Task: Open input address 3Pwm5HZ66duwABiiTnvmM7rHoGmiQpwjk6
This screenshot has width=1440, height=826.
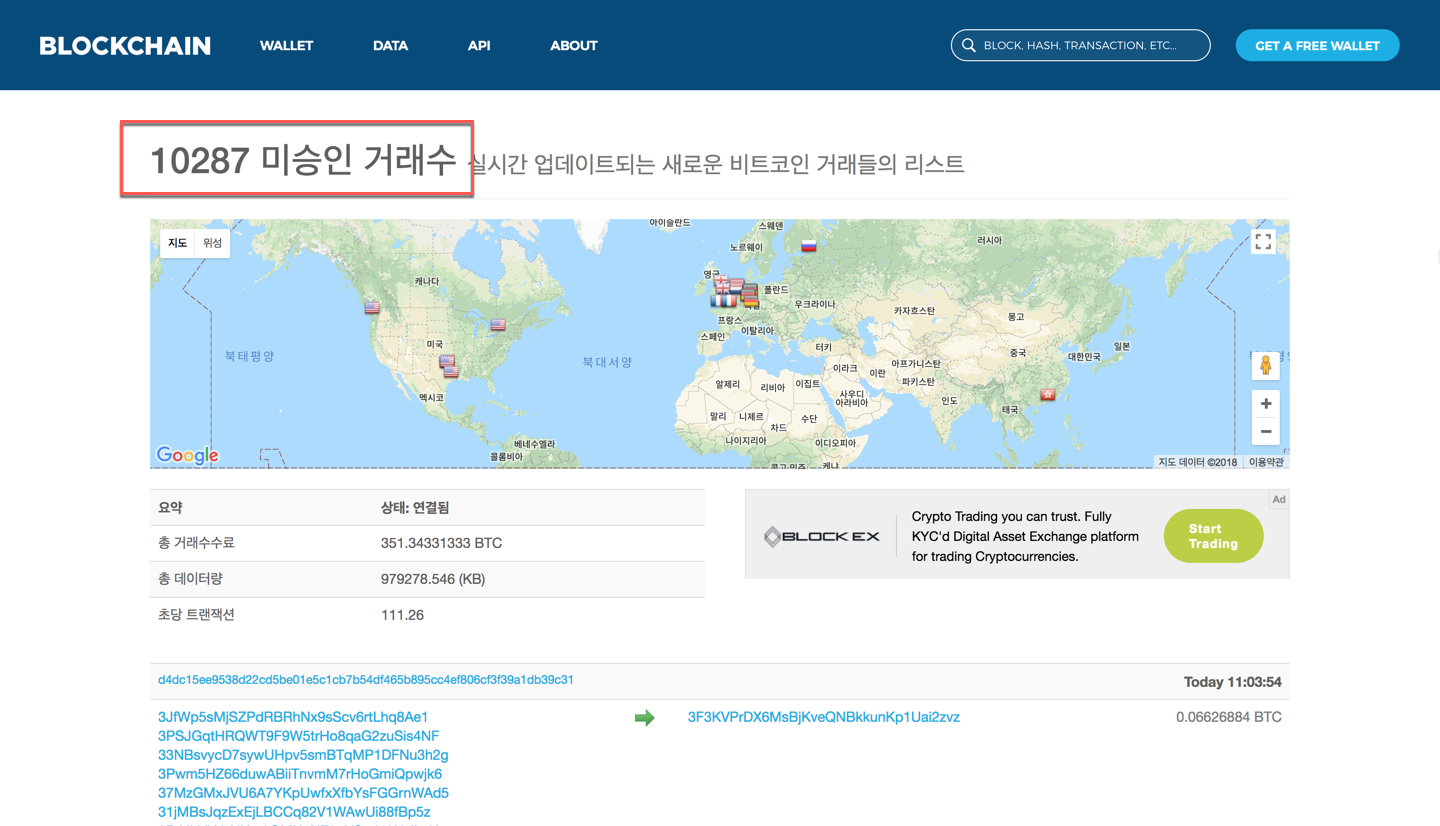Action: [x=300, y=774]
